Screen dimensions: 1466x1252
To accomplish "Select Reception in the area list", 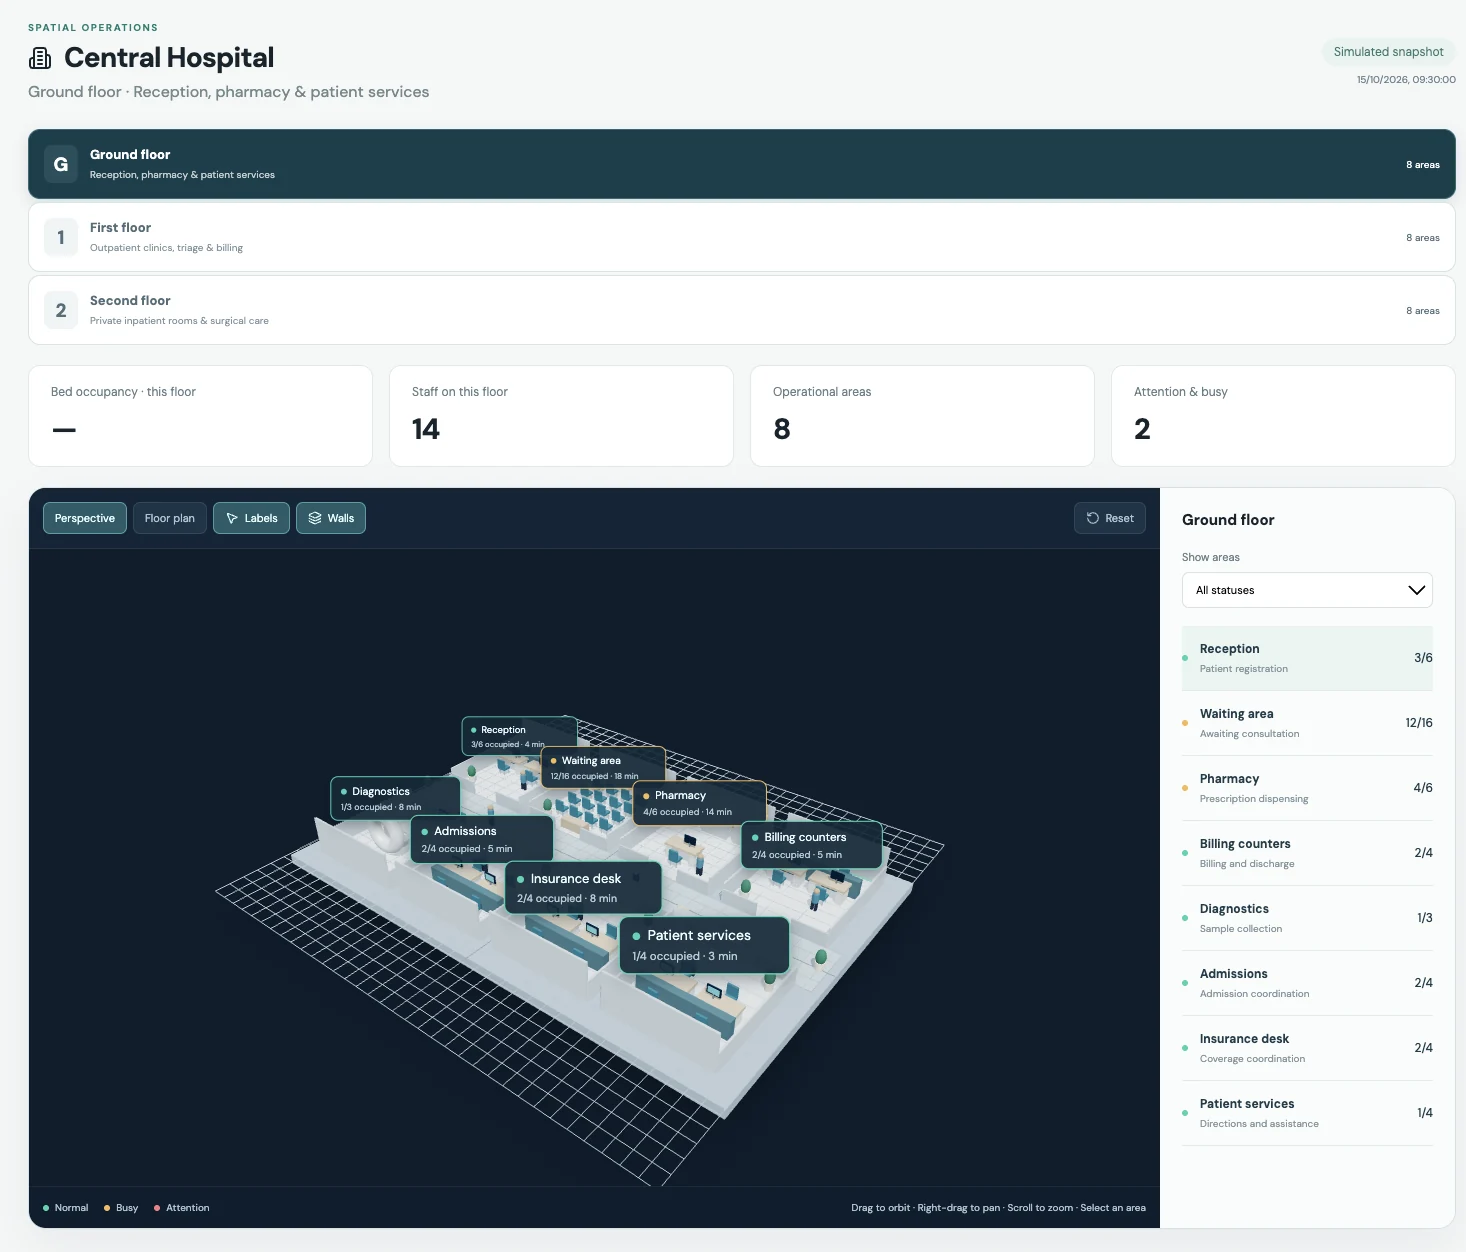I will click(x=1307, y=658).
